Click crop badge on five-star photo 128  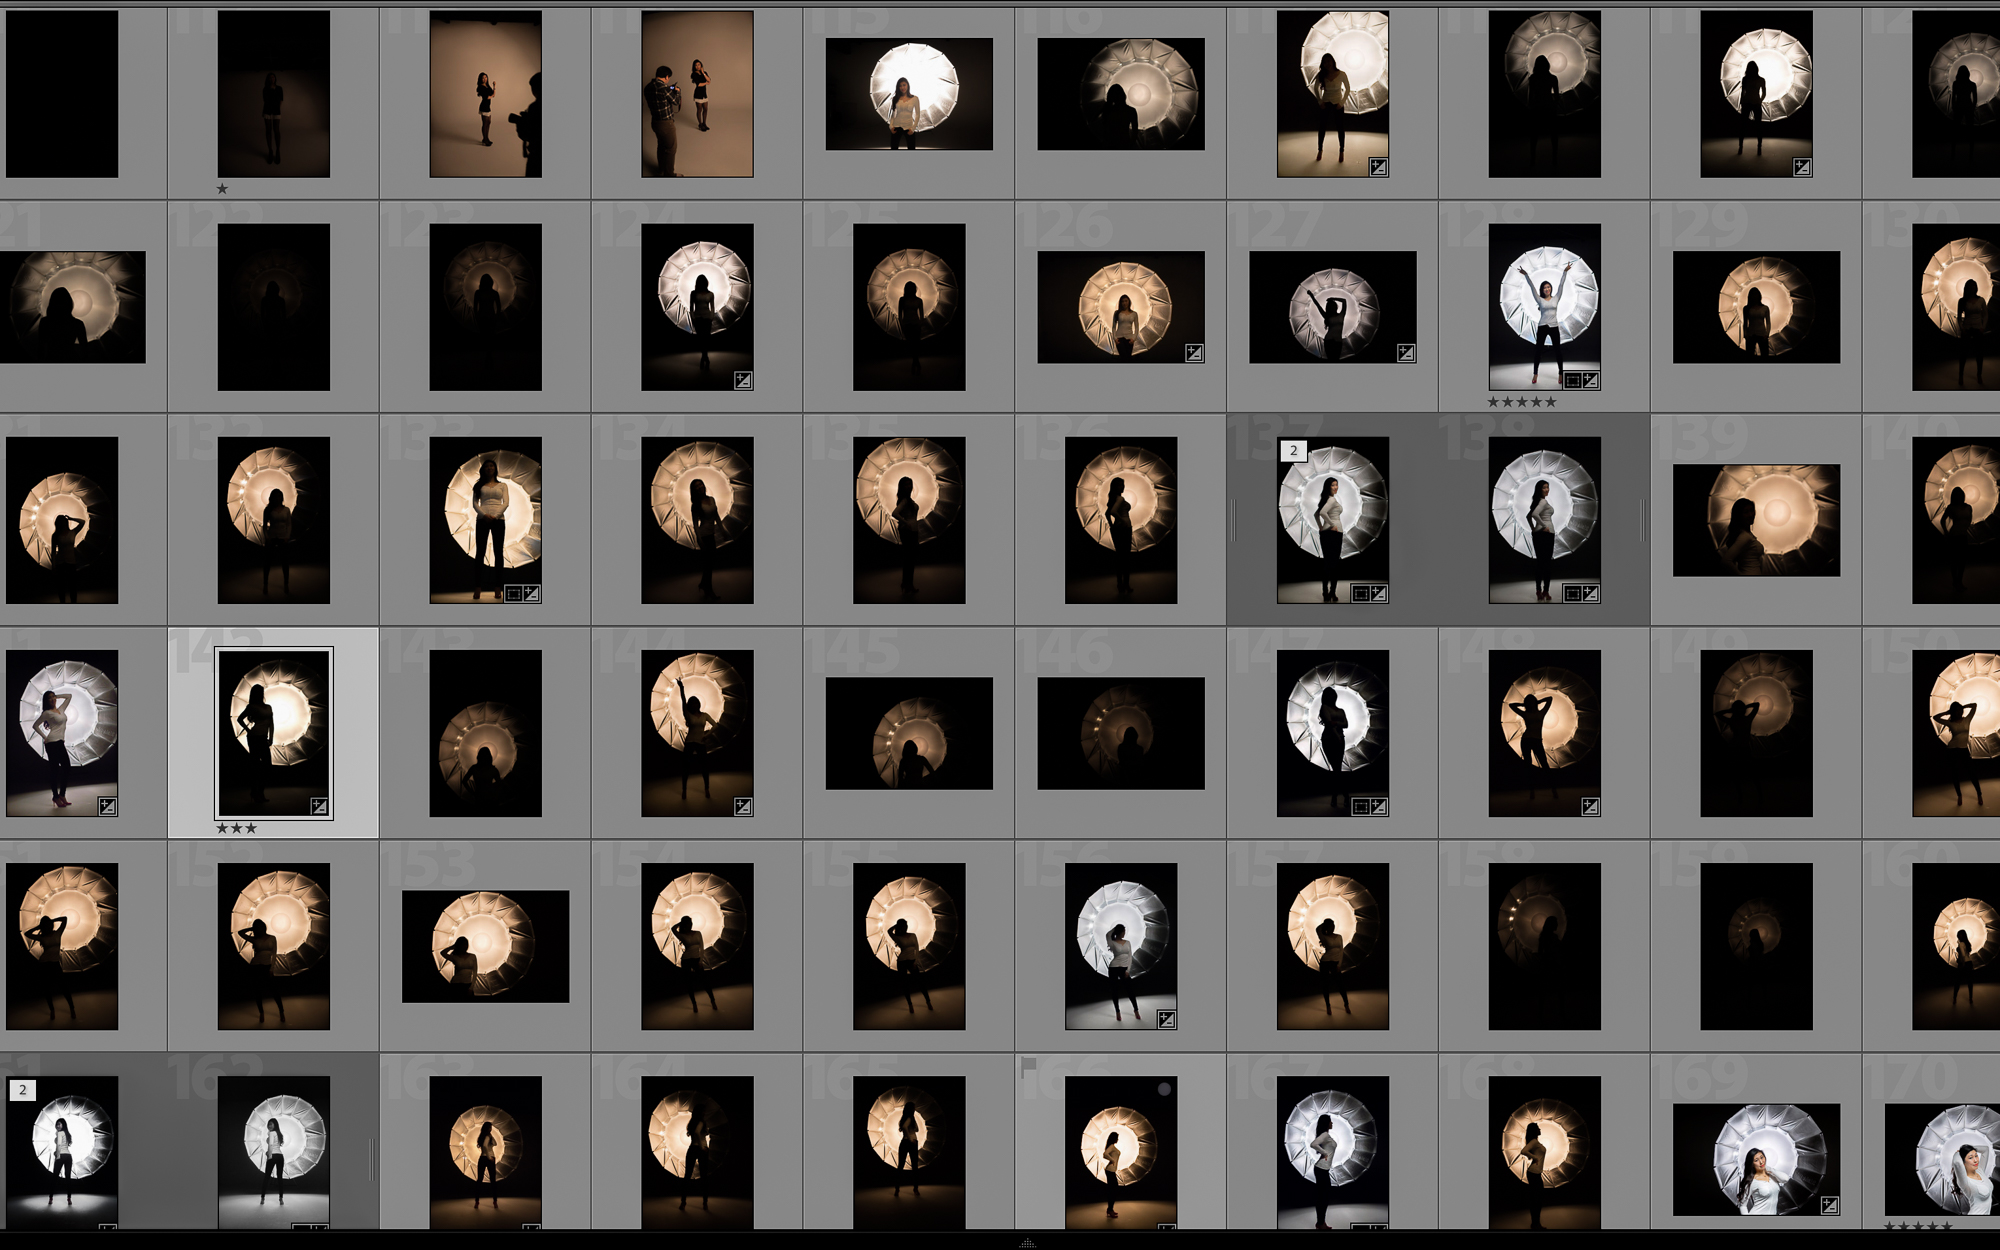tap(1572, 380)
